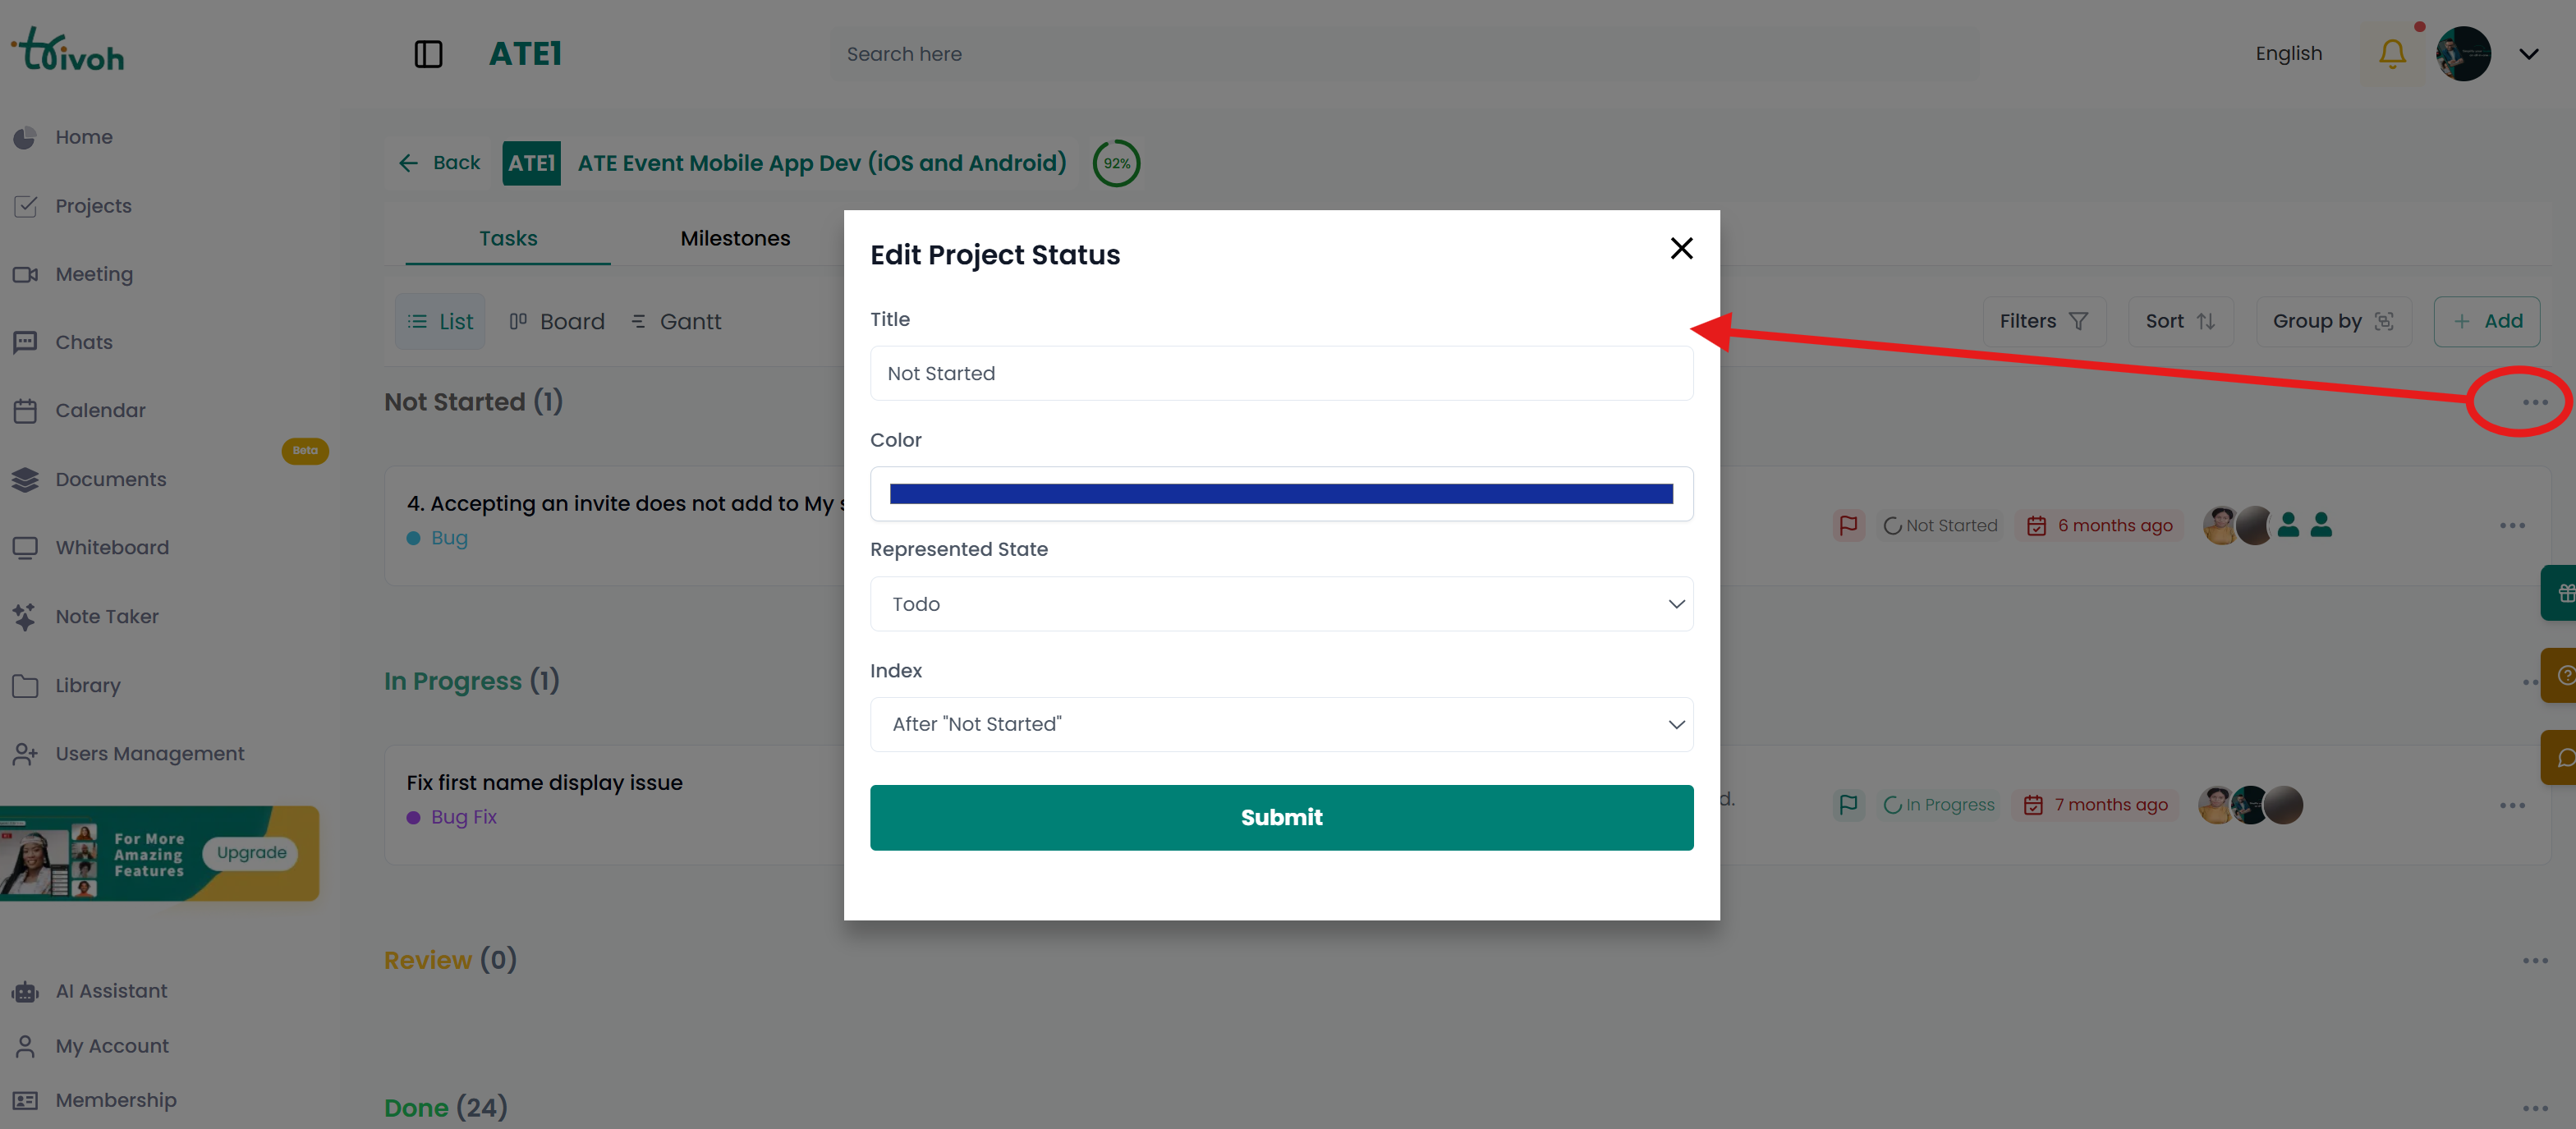Open the Whiteboard section

[111, 547]
